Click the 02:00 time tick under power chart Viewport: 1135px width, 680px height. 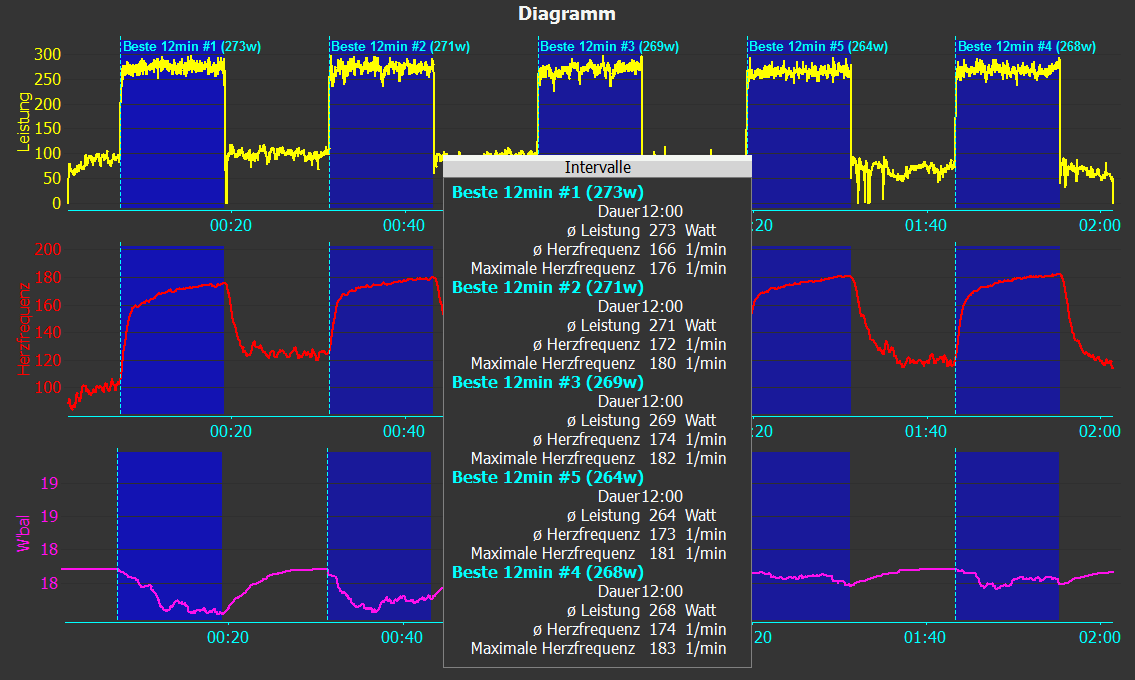tap(1100, 226)
